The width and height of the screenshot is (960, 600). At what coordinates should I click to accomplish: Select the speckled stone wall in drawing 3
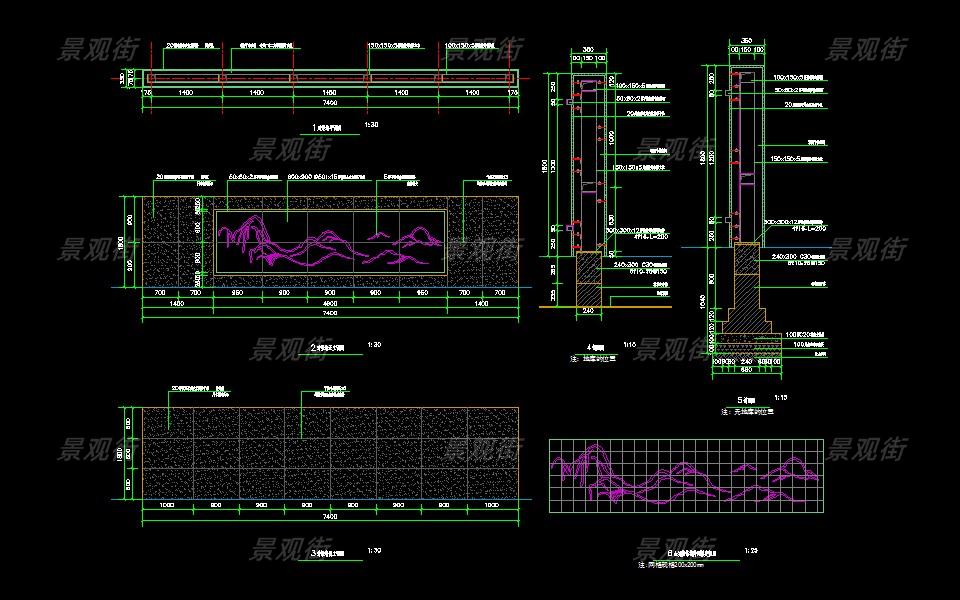click(x=330, y=453)
